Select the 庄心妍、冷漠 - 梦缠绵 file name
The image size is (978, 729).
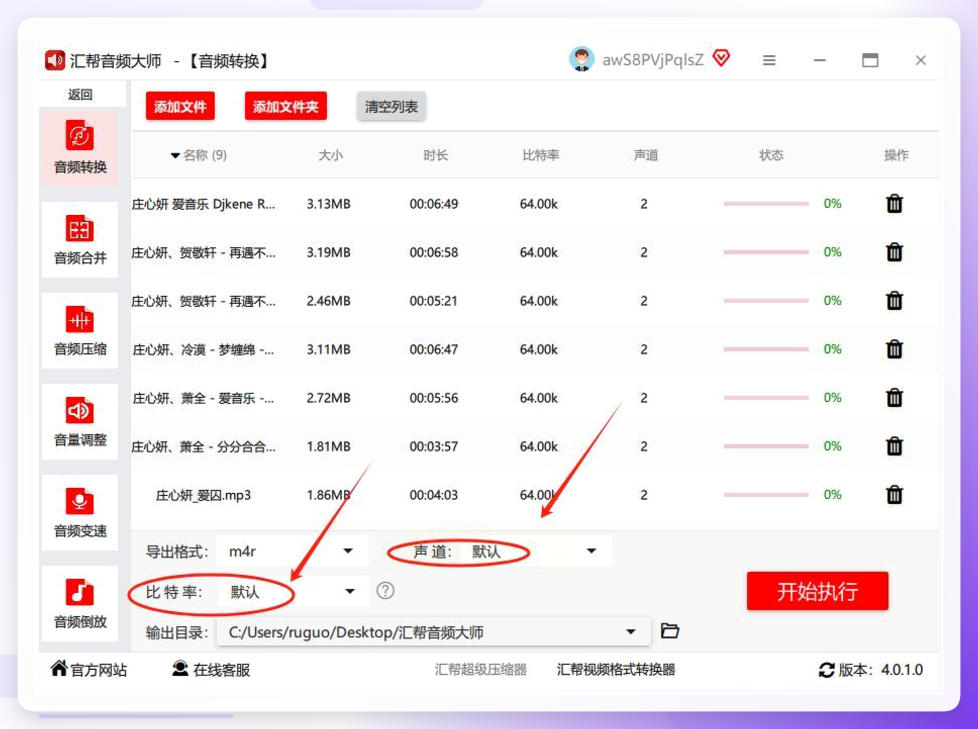pyautogui.click(x=203, y=350)
